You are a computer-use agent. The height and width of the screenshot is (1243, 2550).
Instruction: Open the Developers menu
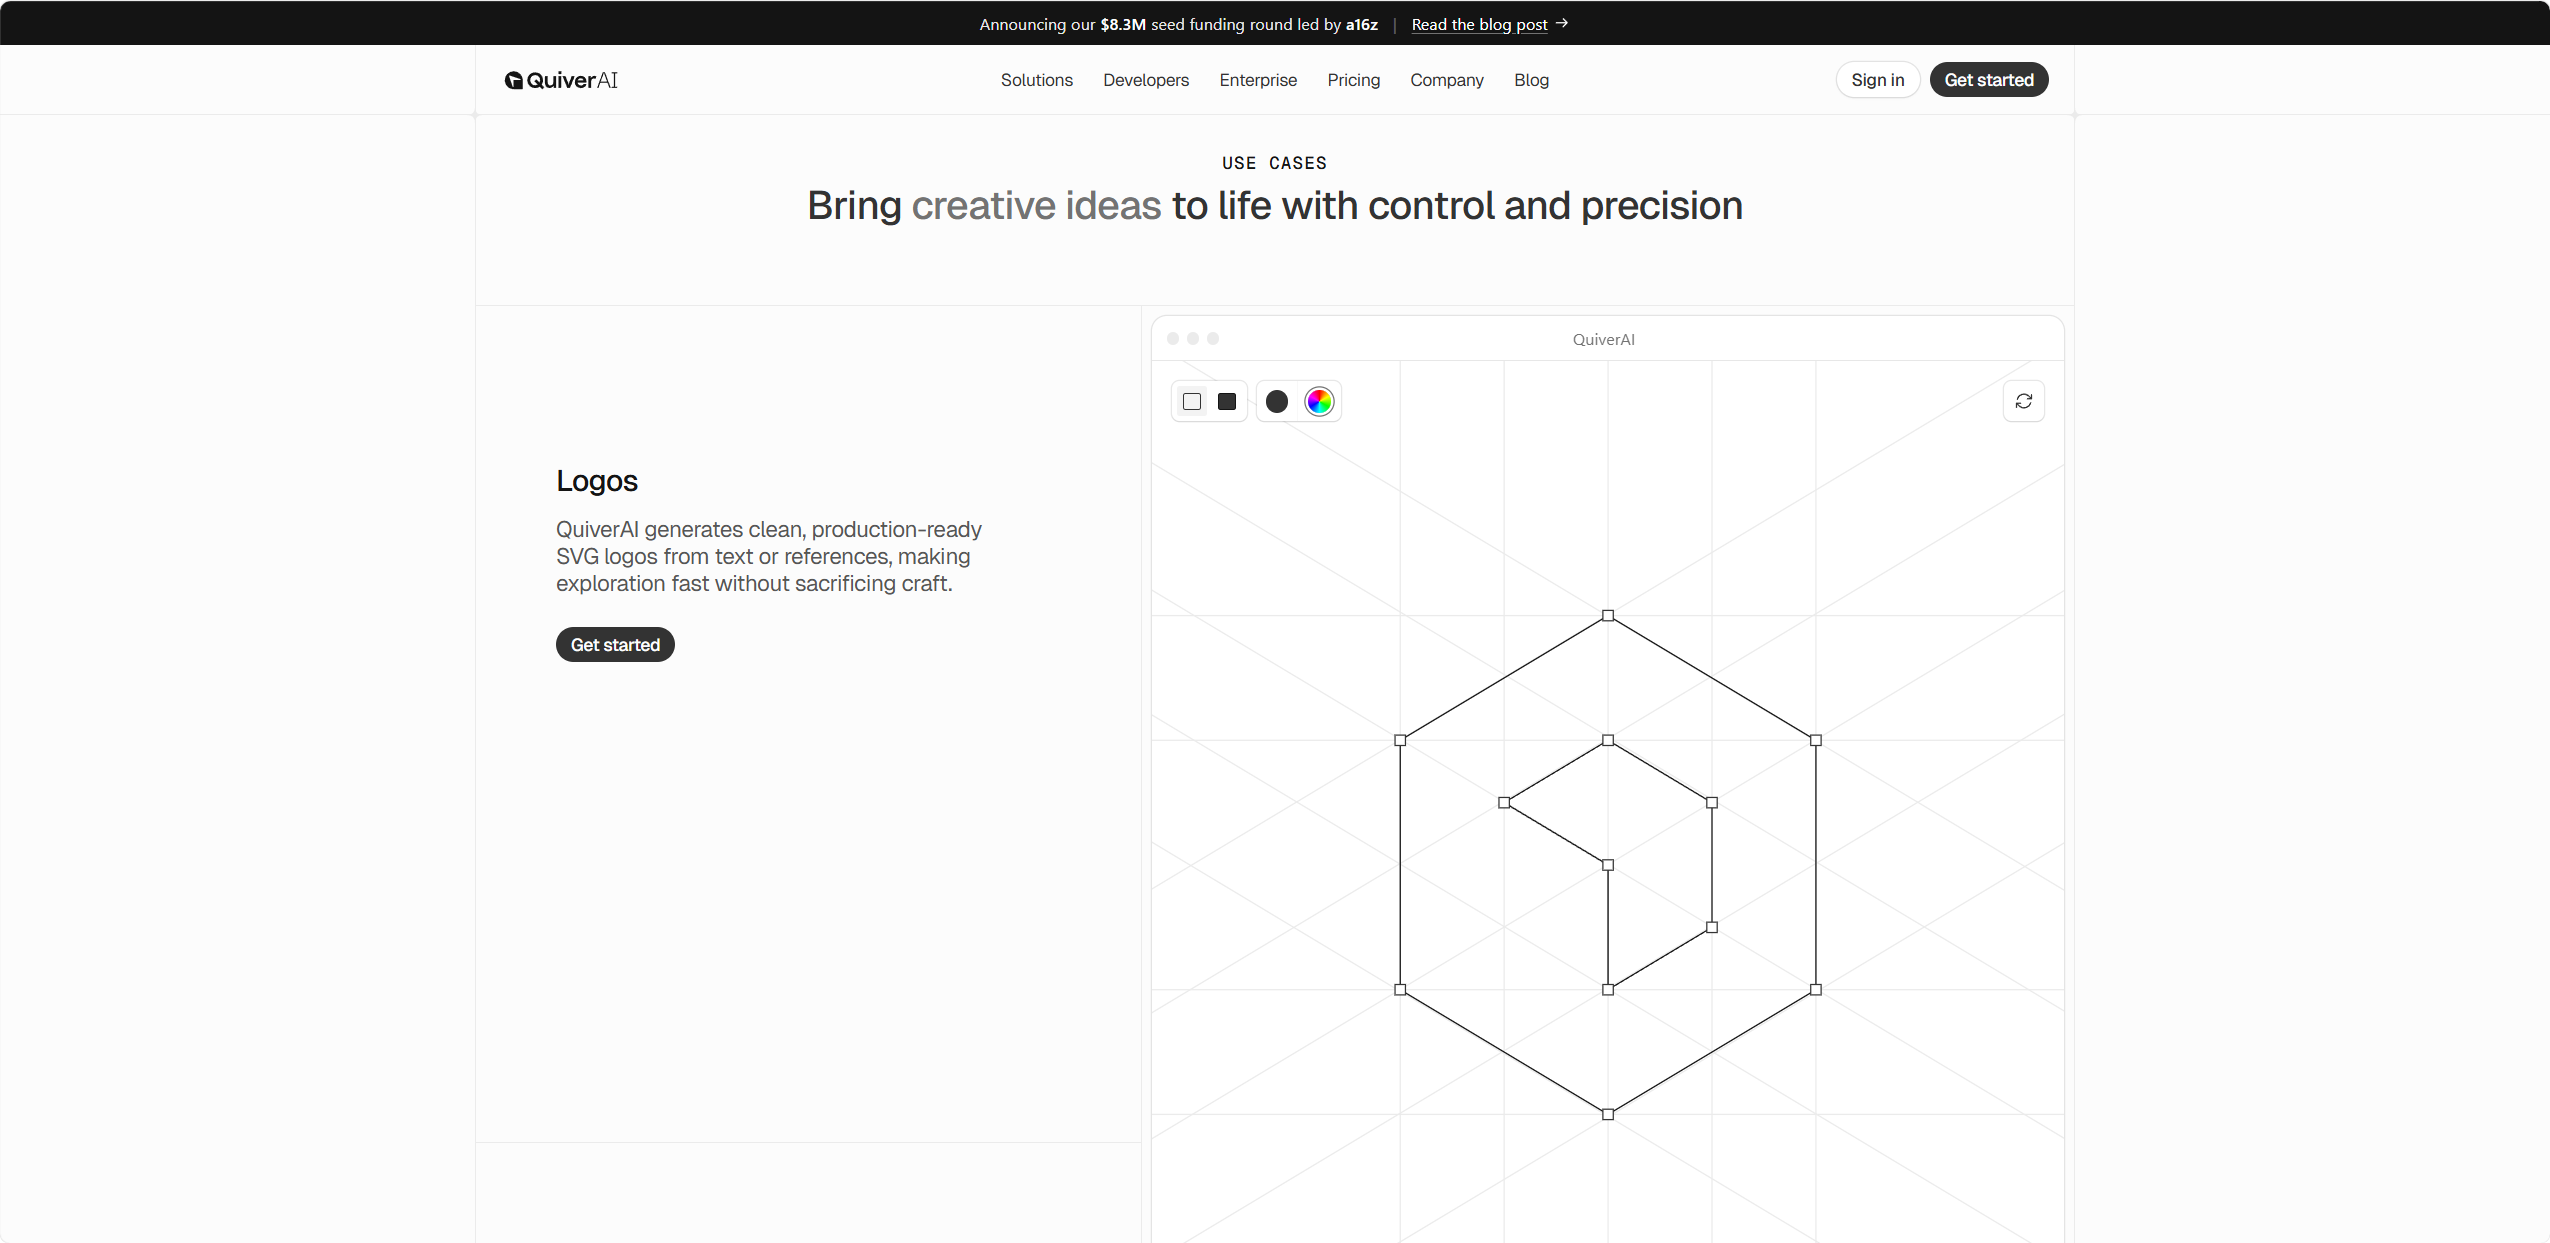(x=1146, y=80)
